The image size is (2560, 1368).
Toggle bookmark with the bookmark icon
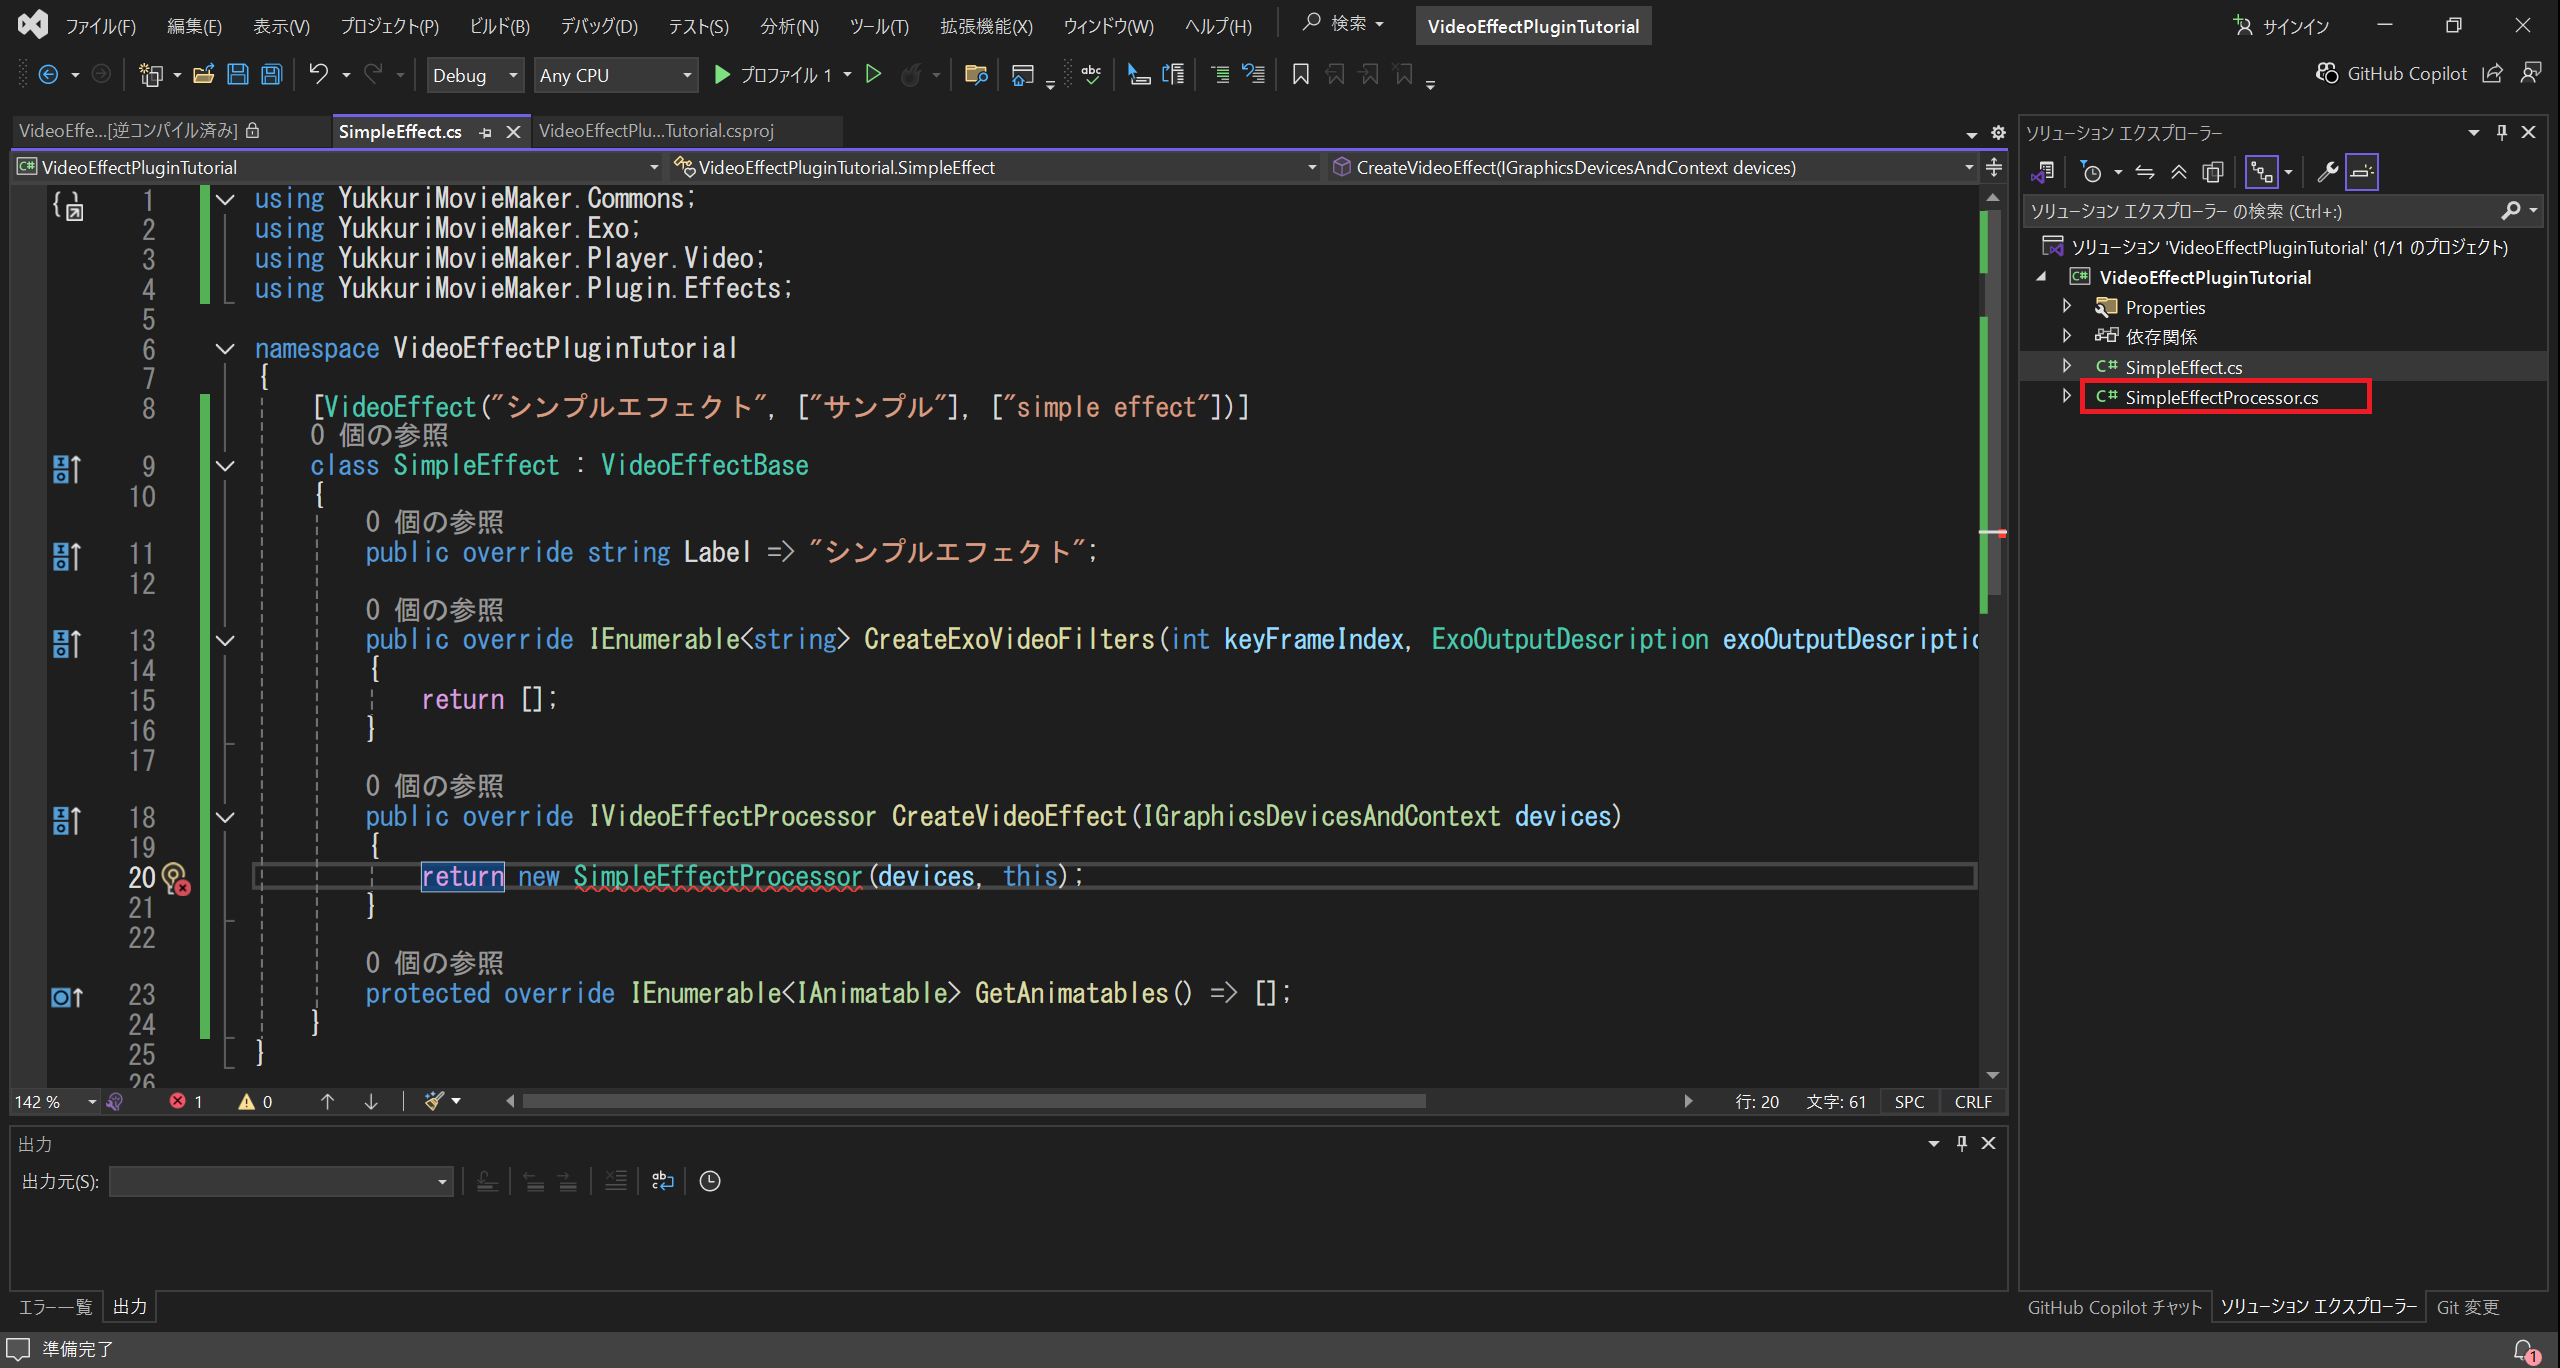1300,74
